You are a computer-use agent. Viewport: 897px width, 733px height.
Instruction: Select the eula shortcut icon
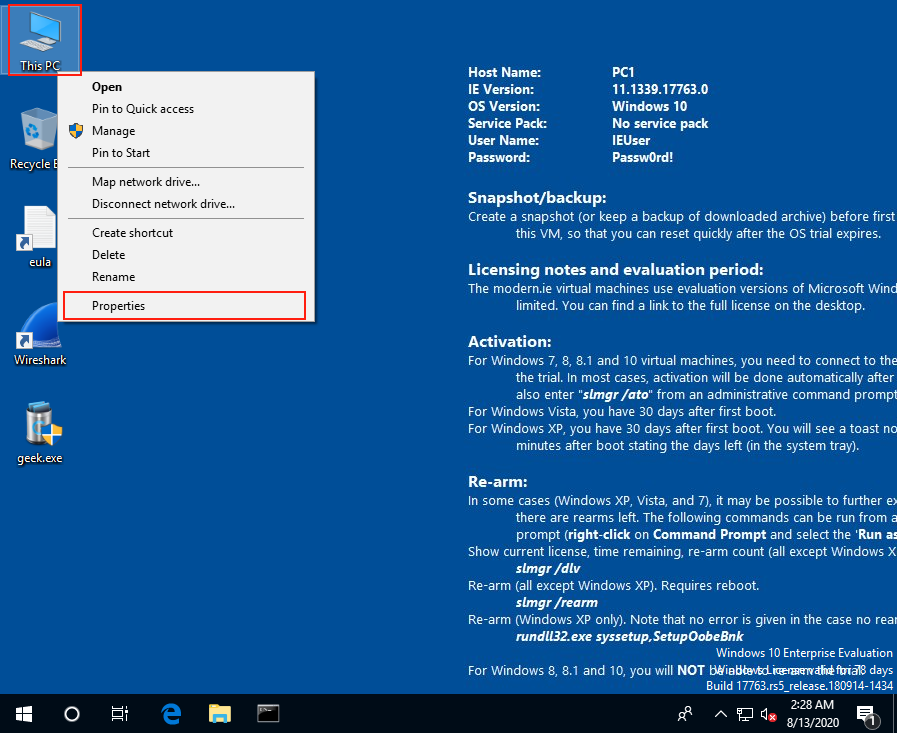(x=39, y=237)
